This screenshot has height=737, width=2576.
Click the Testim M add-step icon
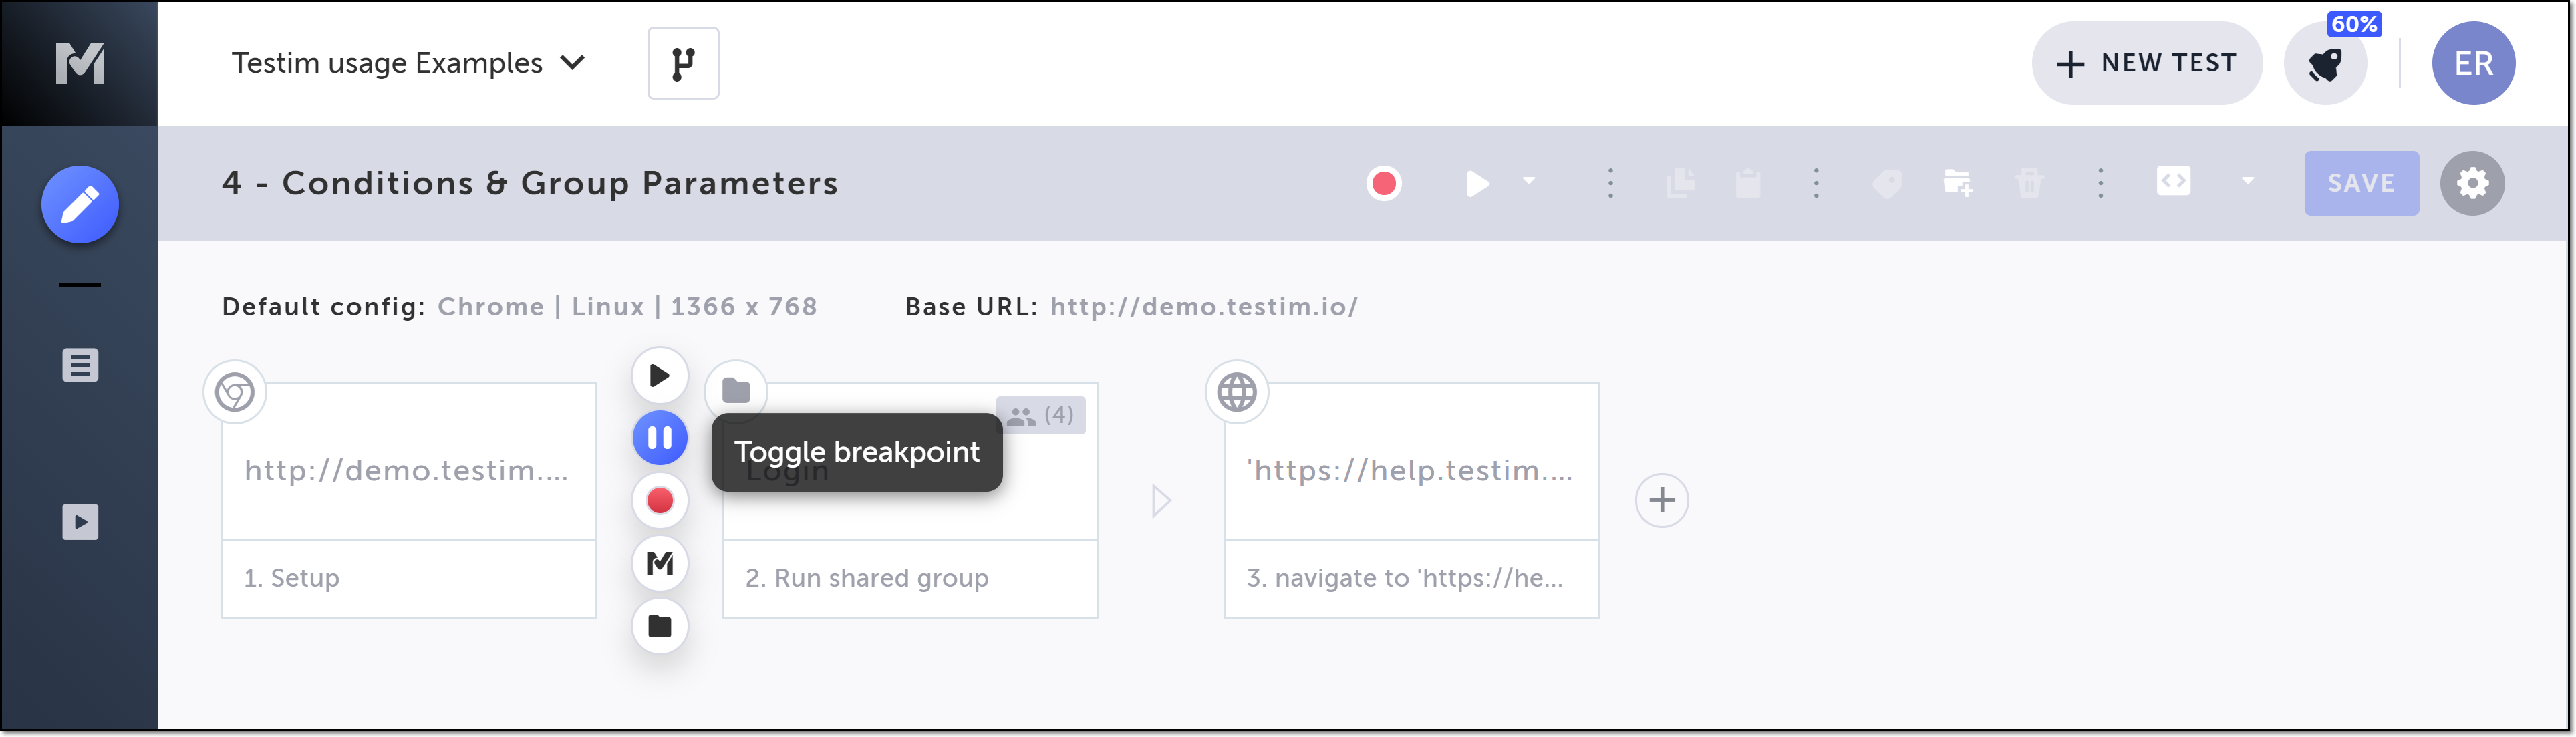(x=659, y=563)
